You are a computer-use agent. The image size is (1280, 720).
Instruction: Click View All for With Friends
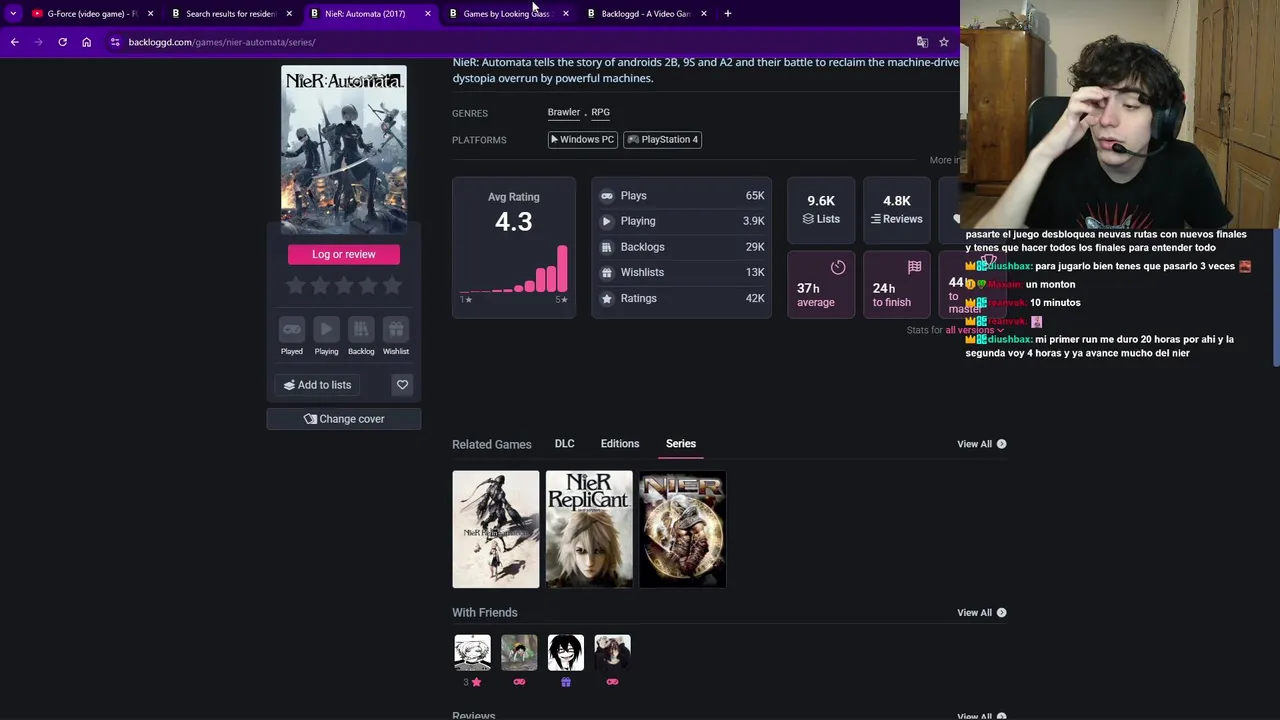[981, 613]
